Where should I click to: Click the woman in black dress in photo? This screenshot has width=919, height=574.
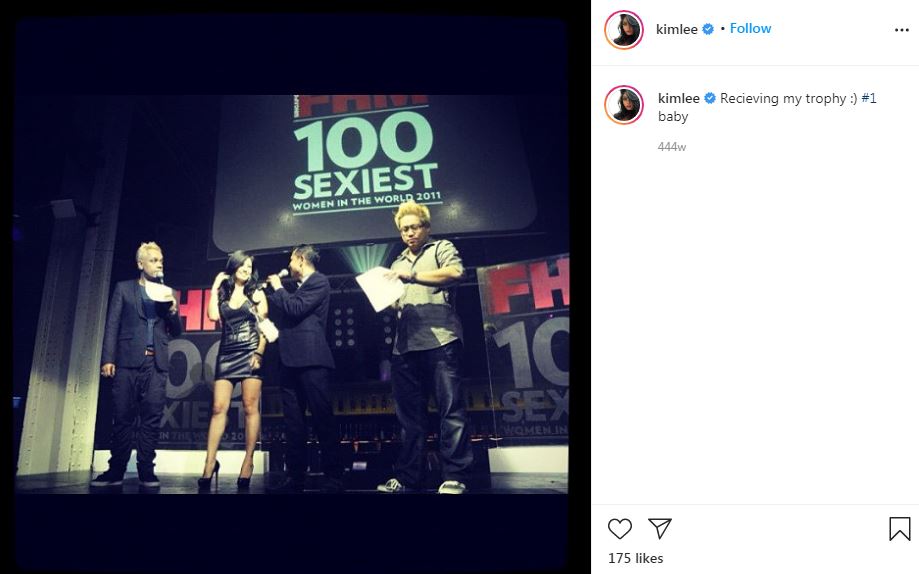point(237,369)
